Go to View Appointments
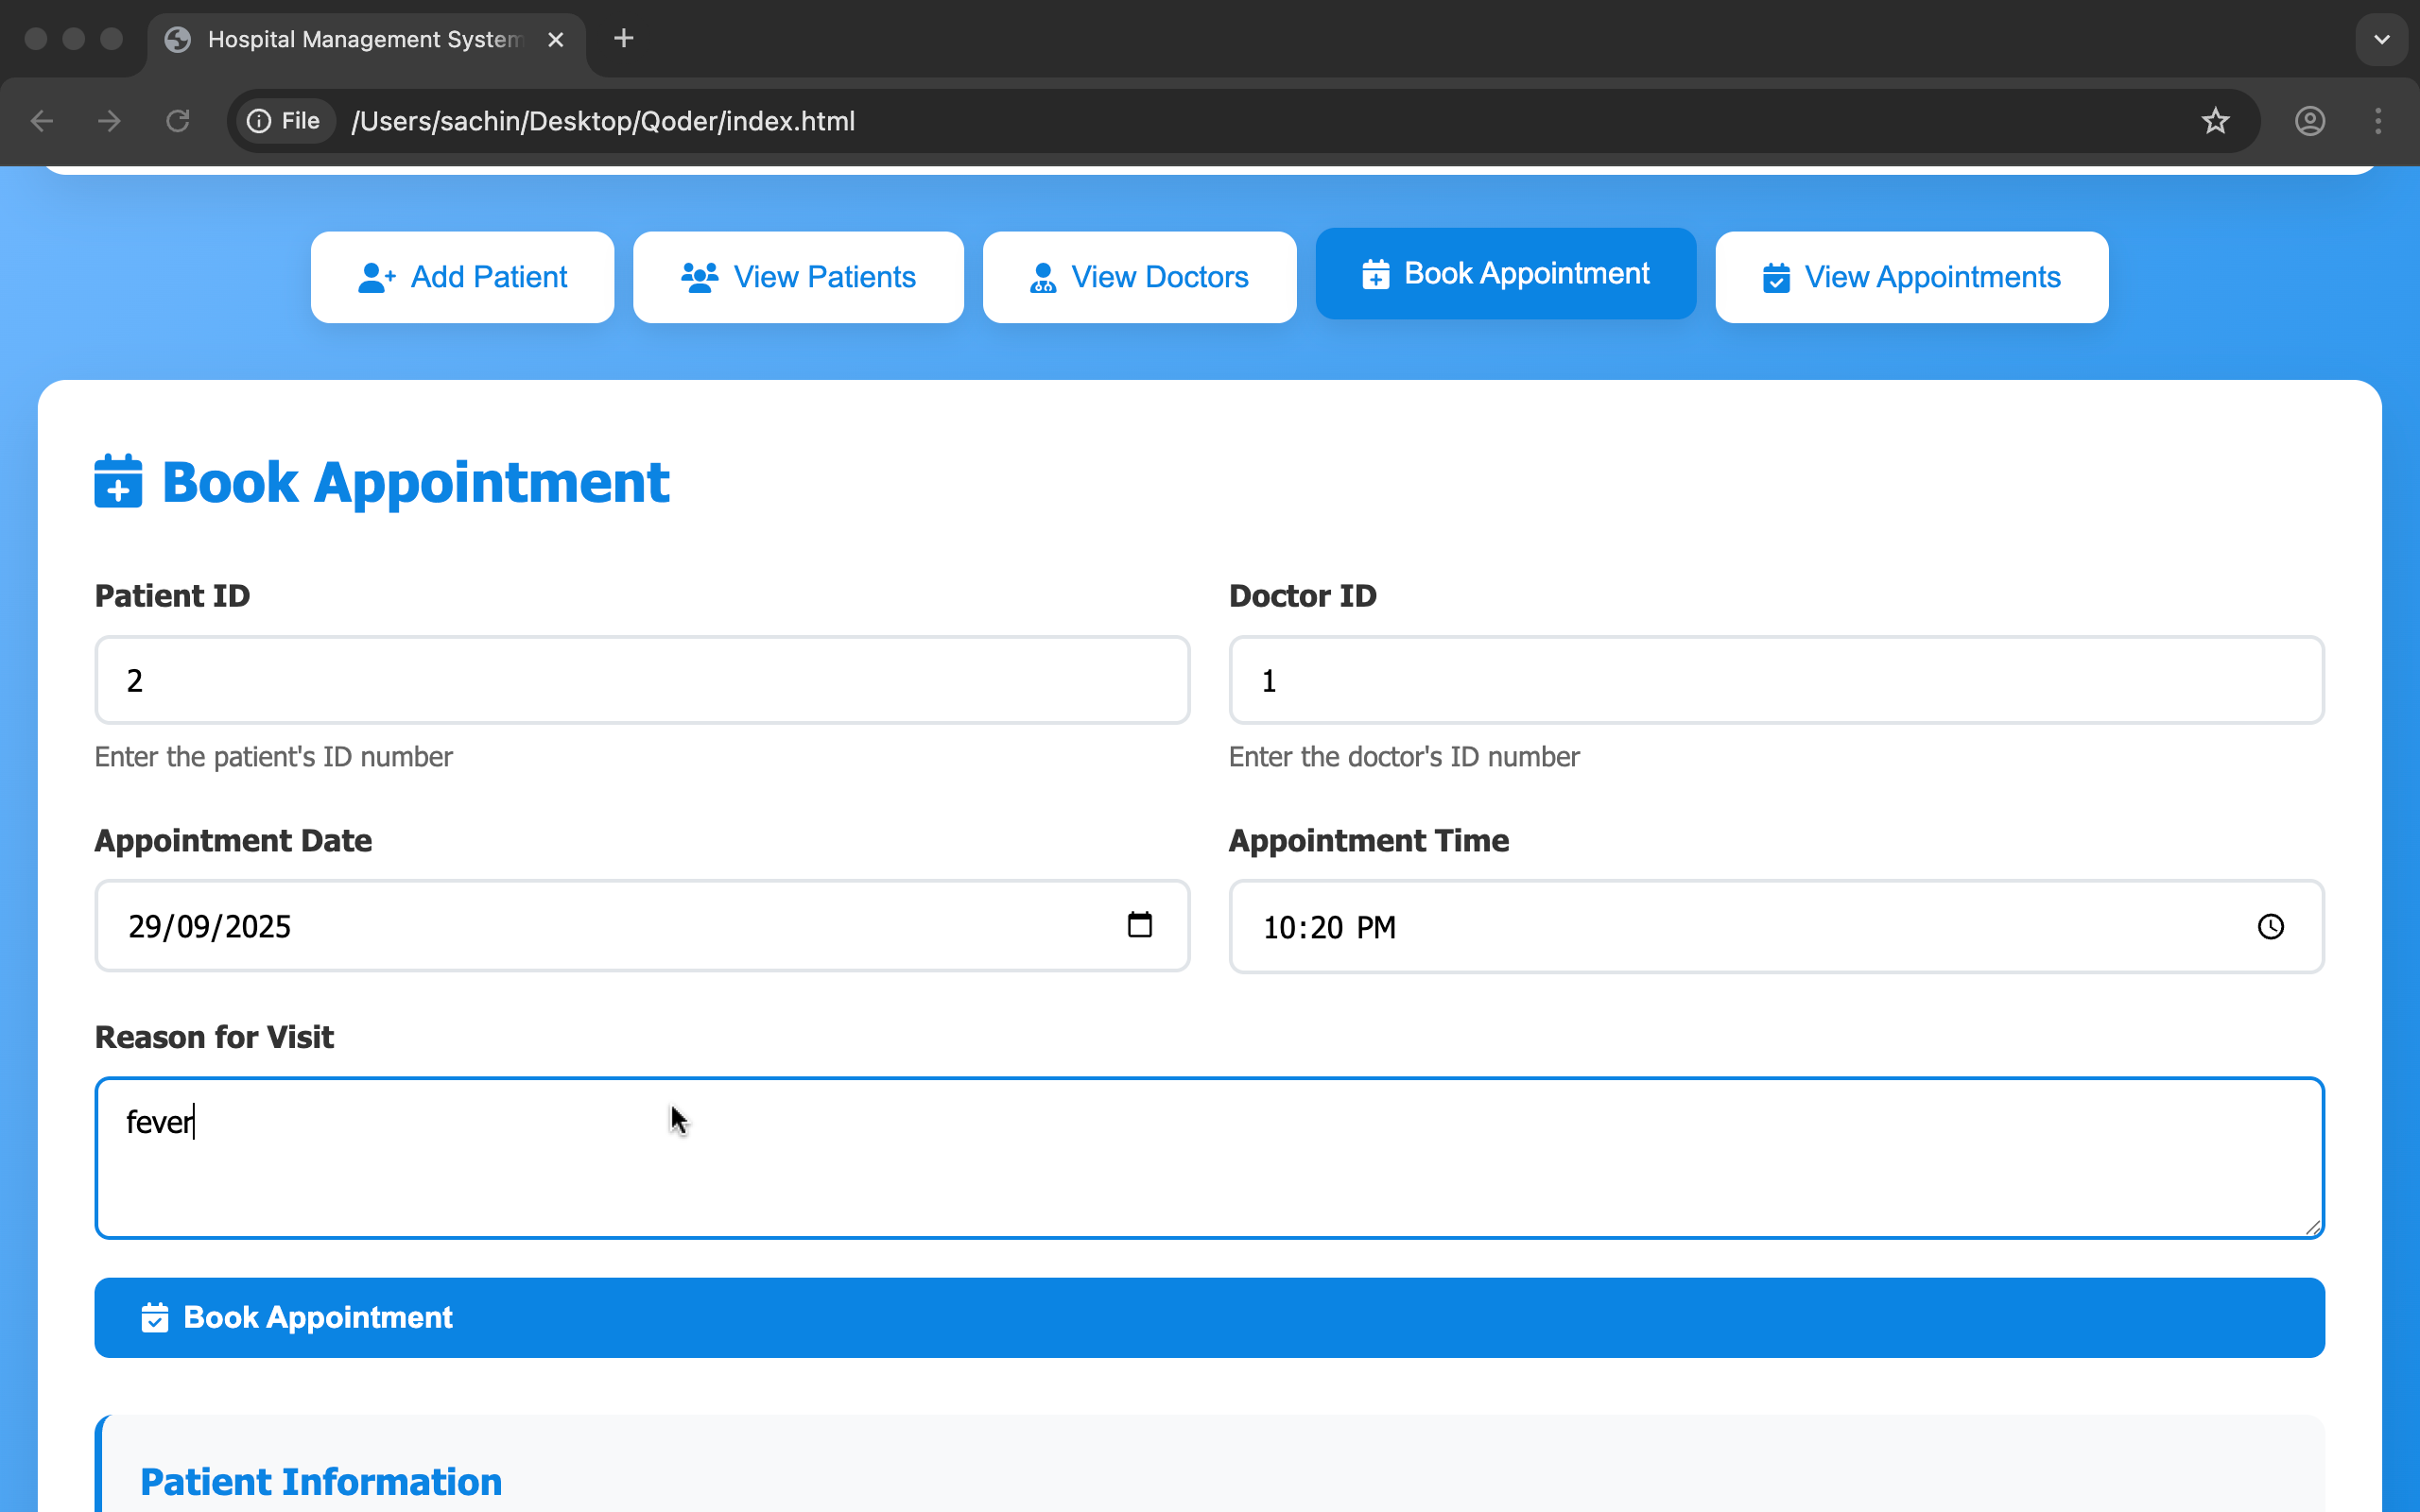This screenshot has height=1512, width=2420. 1911,277
